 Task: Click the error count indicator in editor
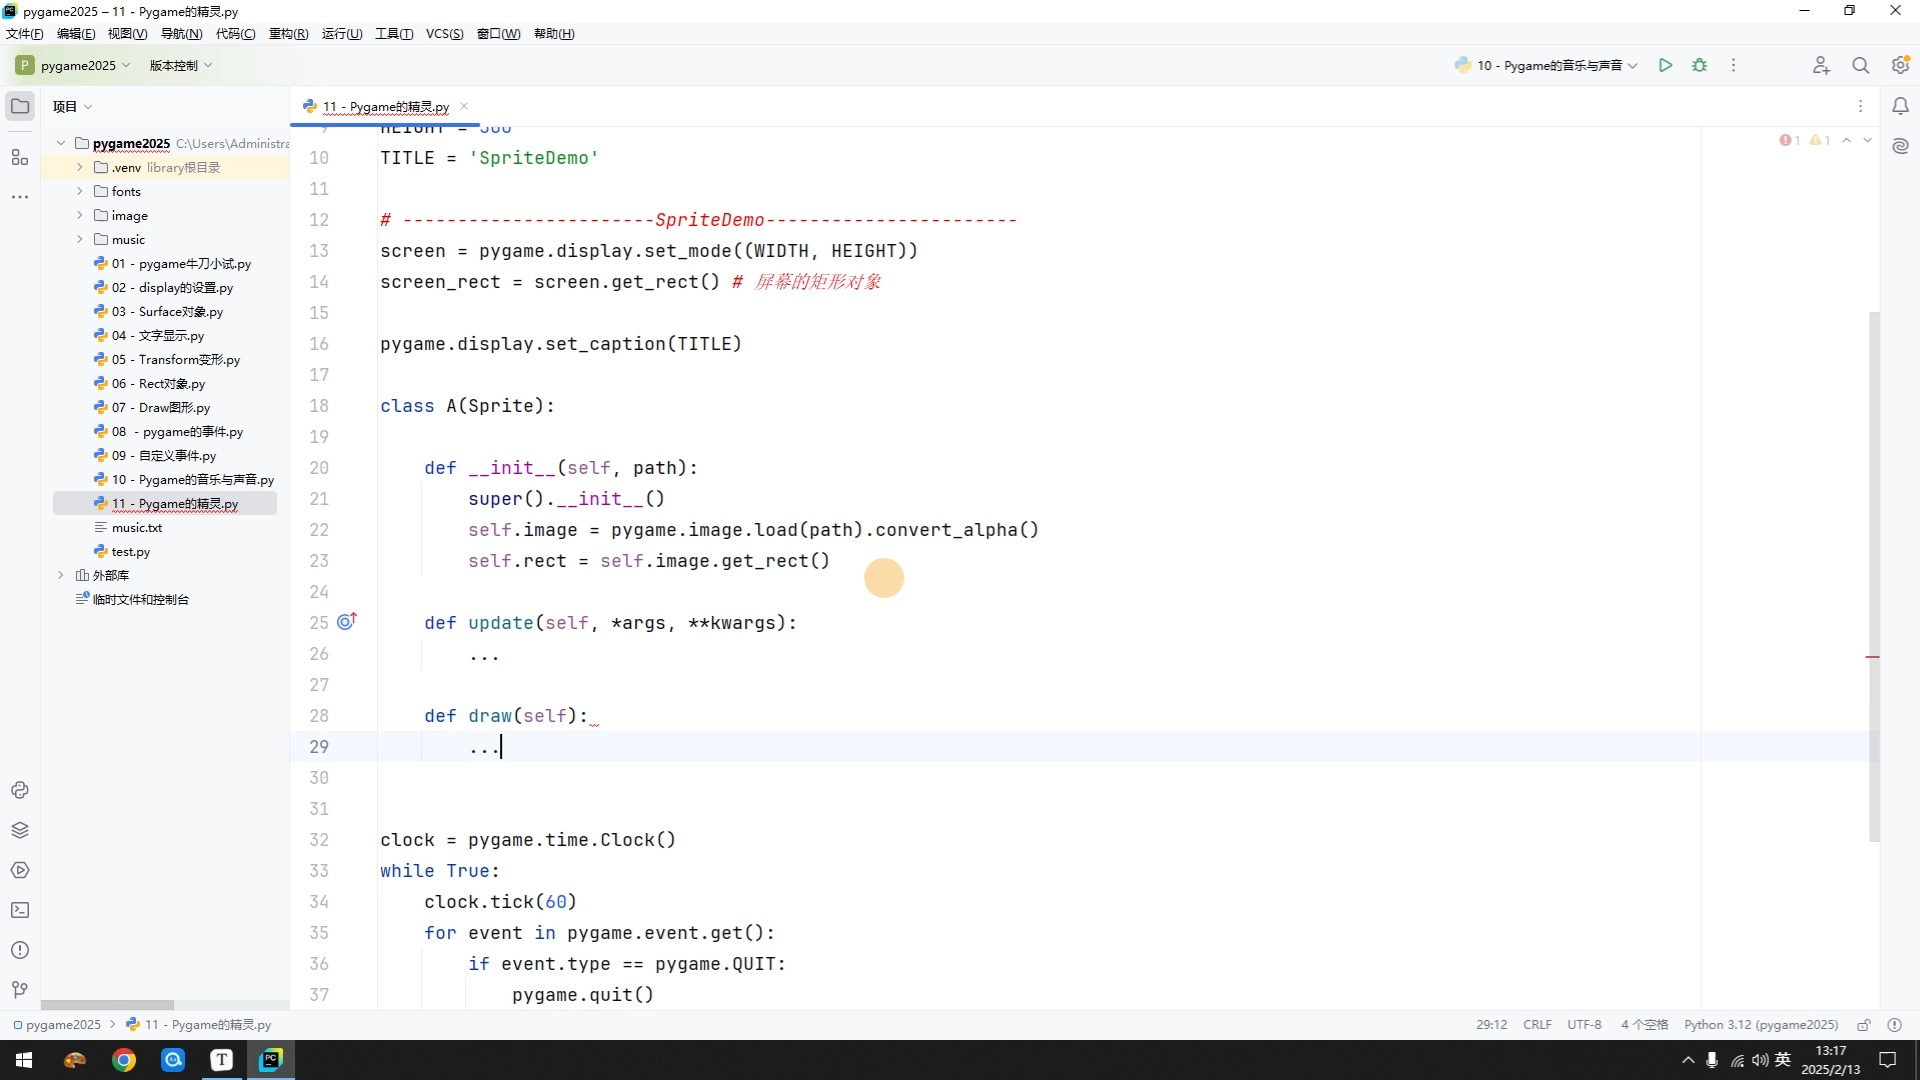(1789, 140)
